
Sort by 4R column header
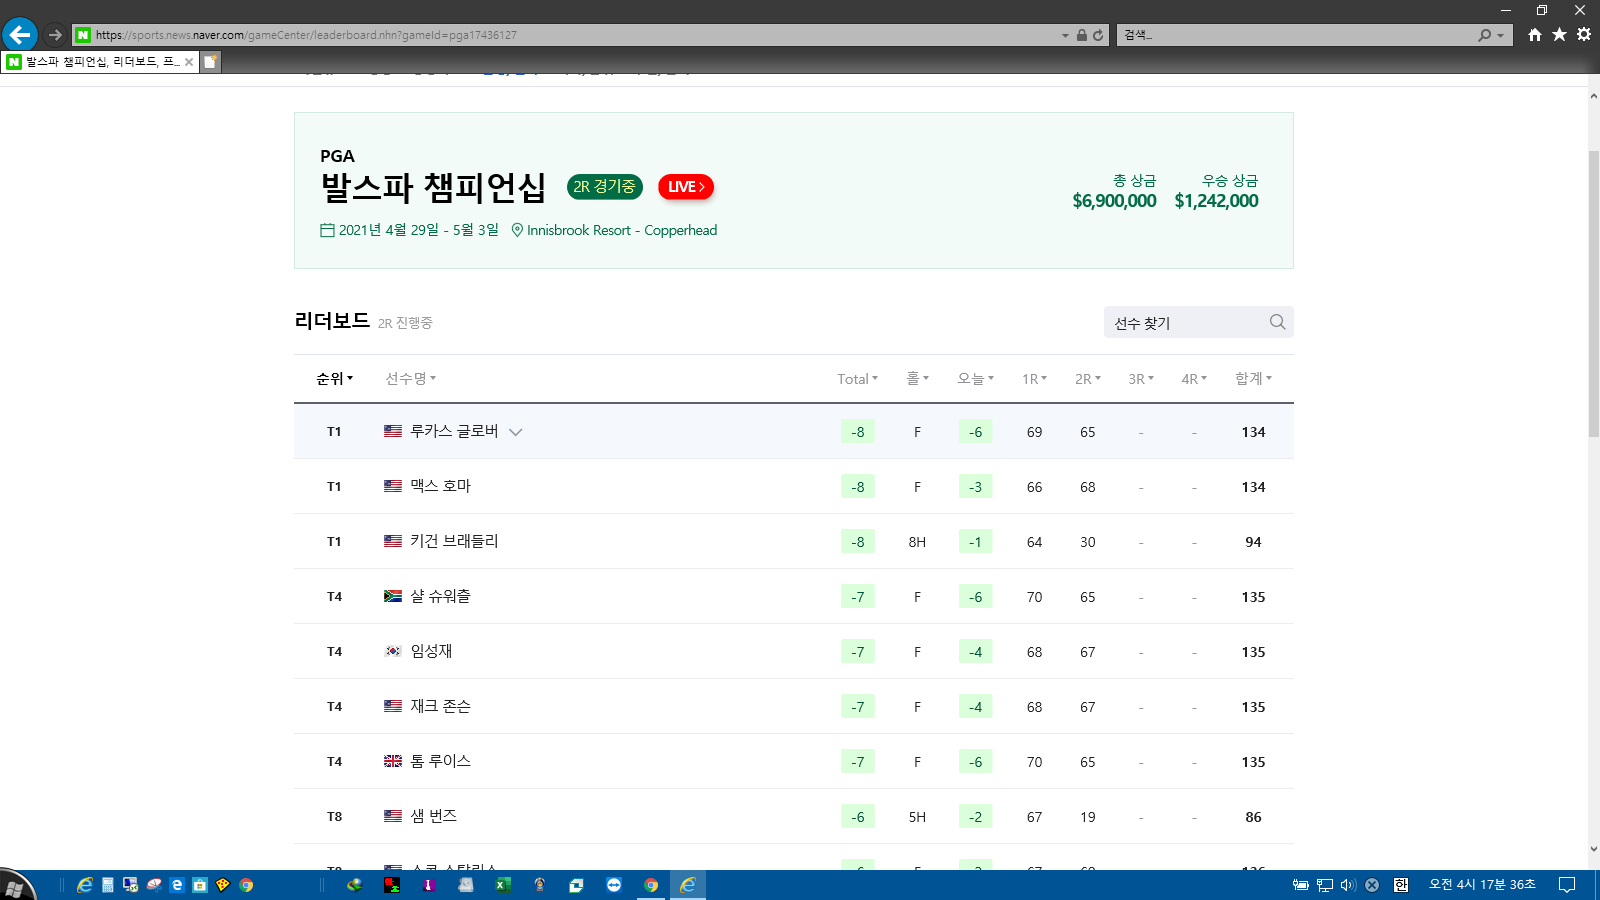(1194, 379)
